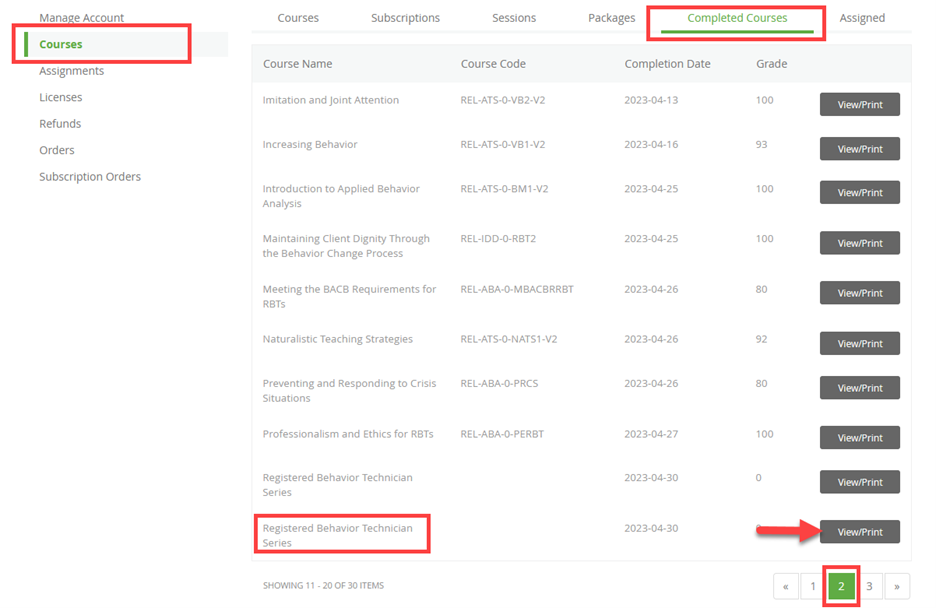Click View/Print for Imitation and Joint Attention
The width and height of the screenshot is (936, 608).
859,105
